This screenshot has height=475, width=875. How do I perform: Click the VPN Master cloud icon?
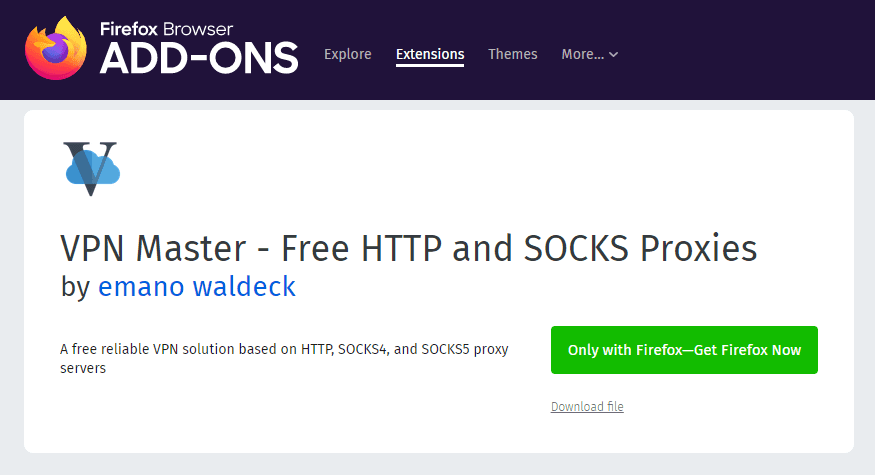coord(92,167)
